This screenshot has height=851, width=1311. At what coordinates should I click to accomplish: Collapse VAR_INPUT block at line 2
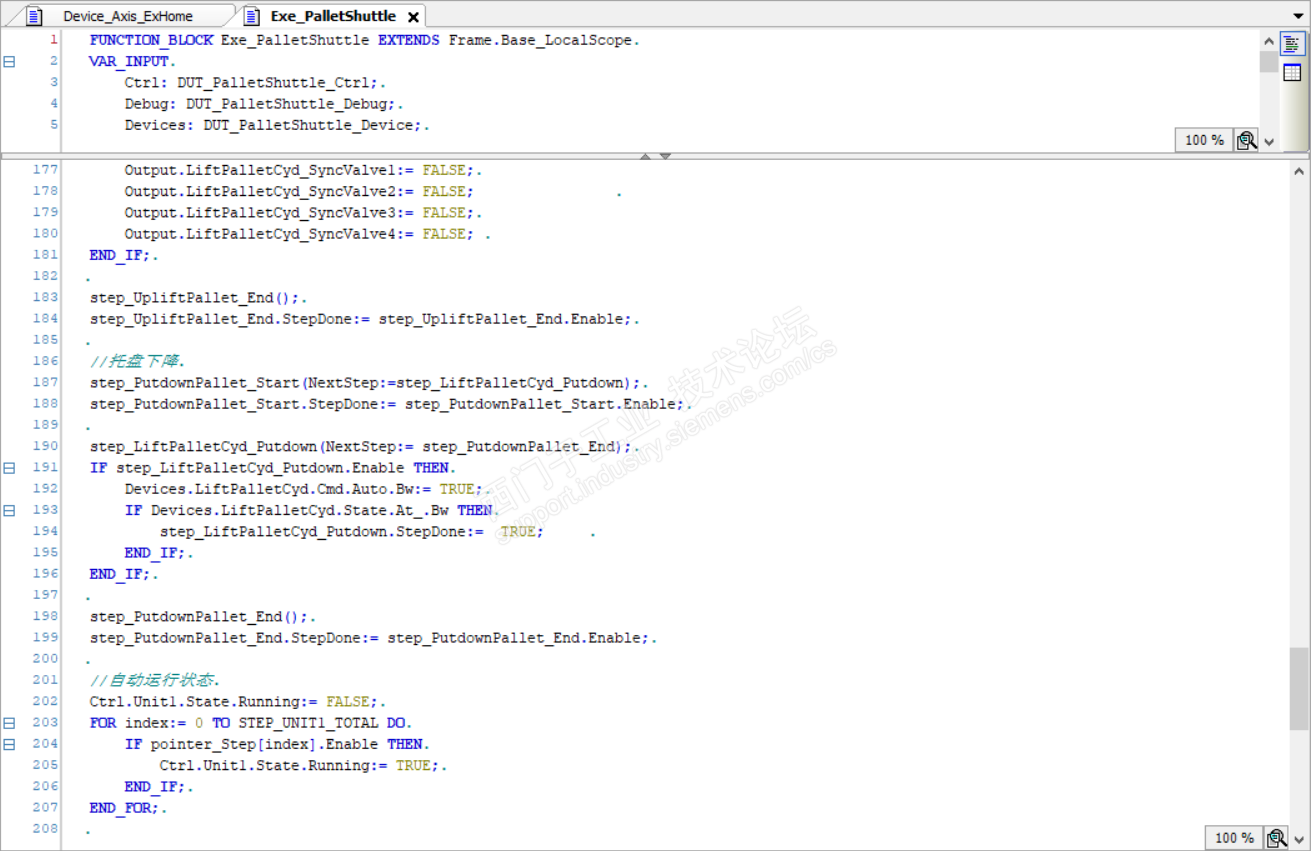10,61
